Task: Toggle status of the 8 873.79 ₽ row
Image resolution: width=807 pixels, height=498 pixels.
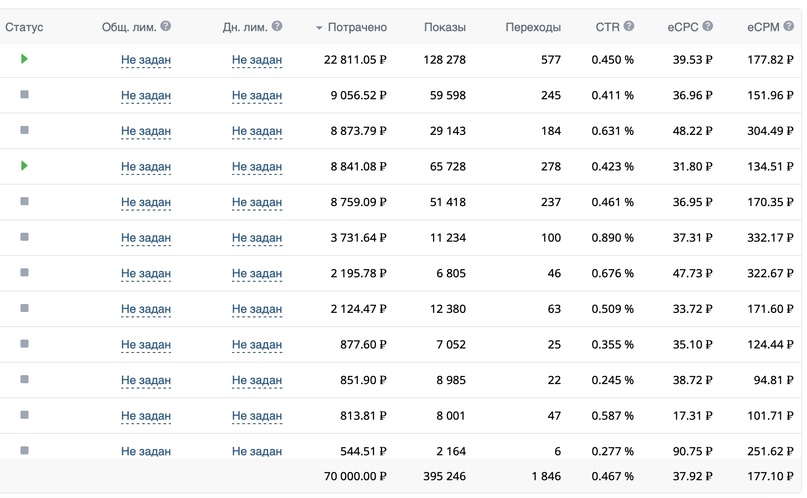Action: (x=24, y=130)
